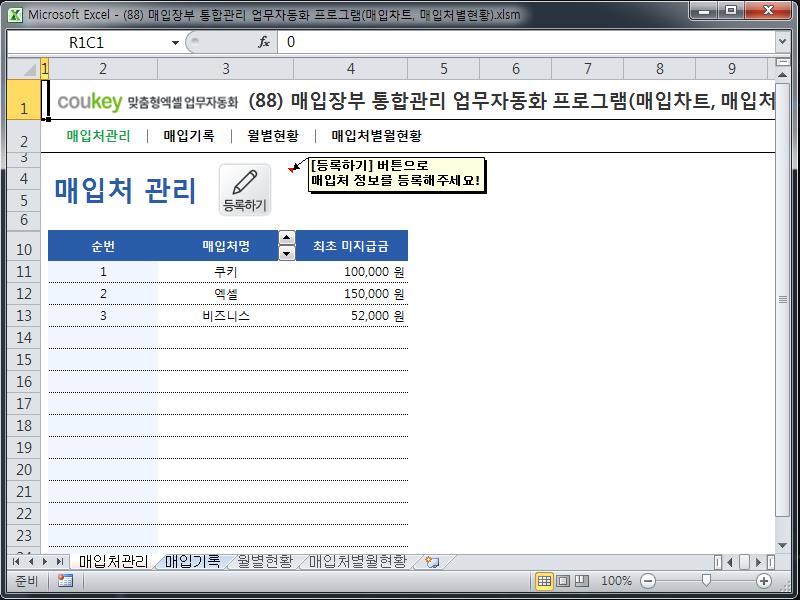Click the zoom in plus button
The image size is (800, 600).
764,581
